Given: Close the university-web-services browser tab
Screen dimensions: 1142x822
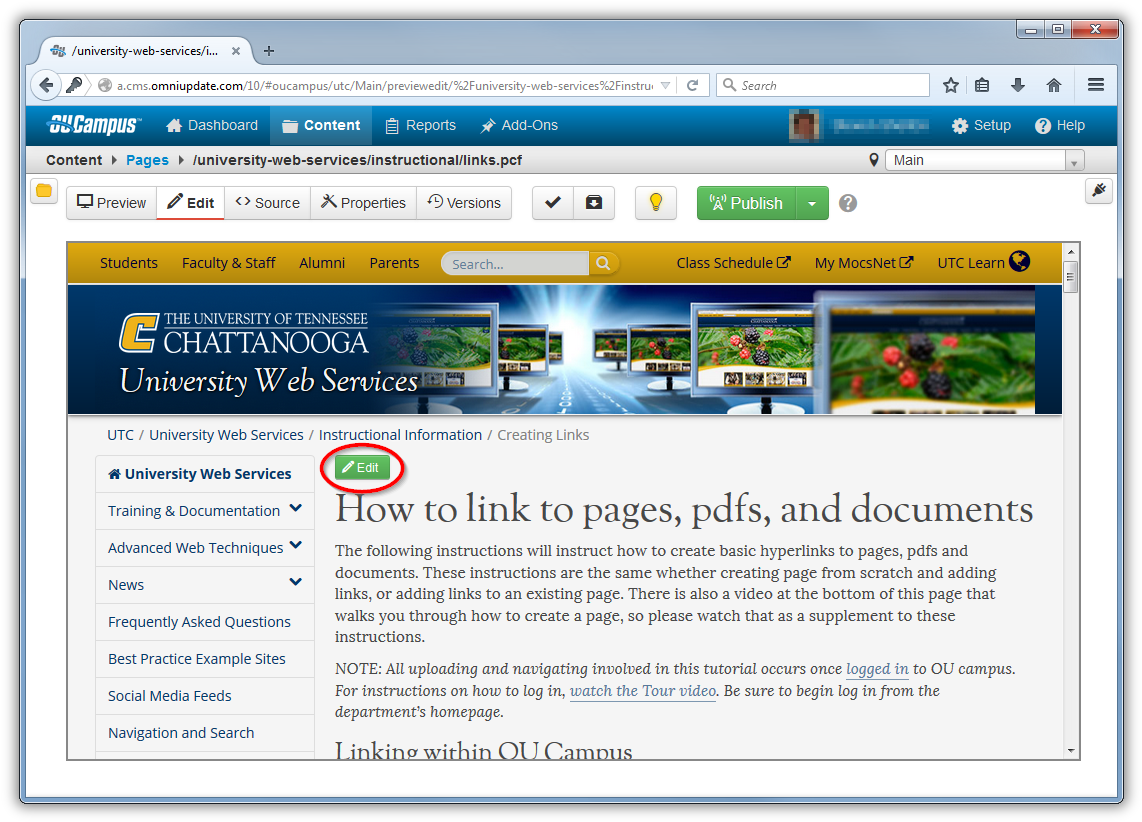Looking at the screenshot, I should tap(236, 51).
